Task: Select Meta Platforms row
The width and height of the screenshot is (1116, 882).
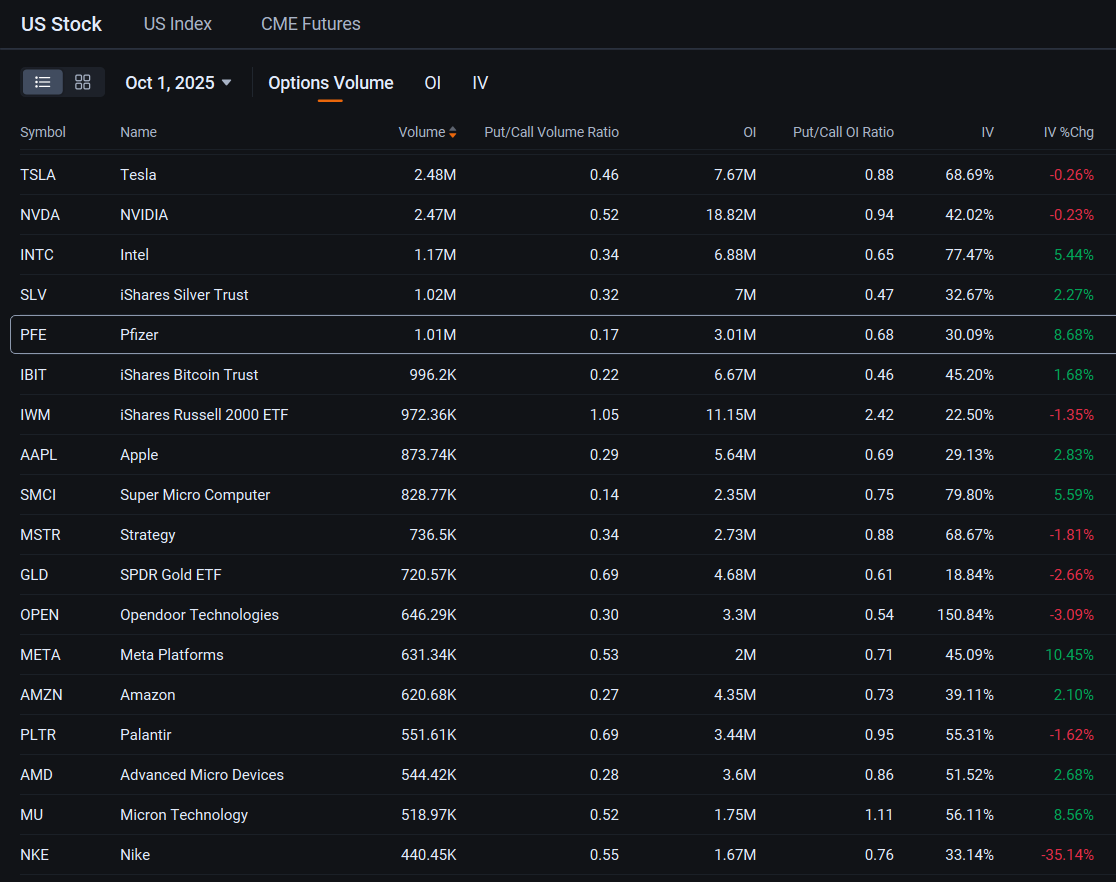Action: 558,654
